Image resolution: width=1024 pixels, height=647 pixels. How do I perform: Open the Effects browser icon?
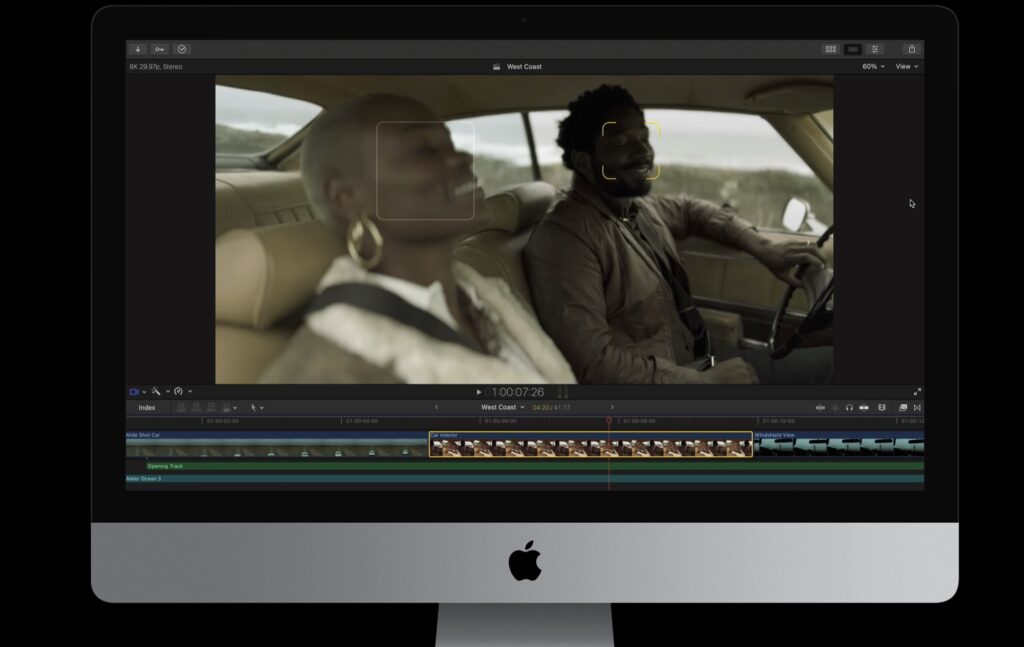(903, 407)
